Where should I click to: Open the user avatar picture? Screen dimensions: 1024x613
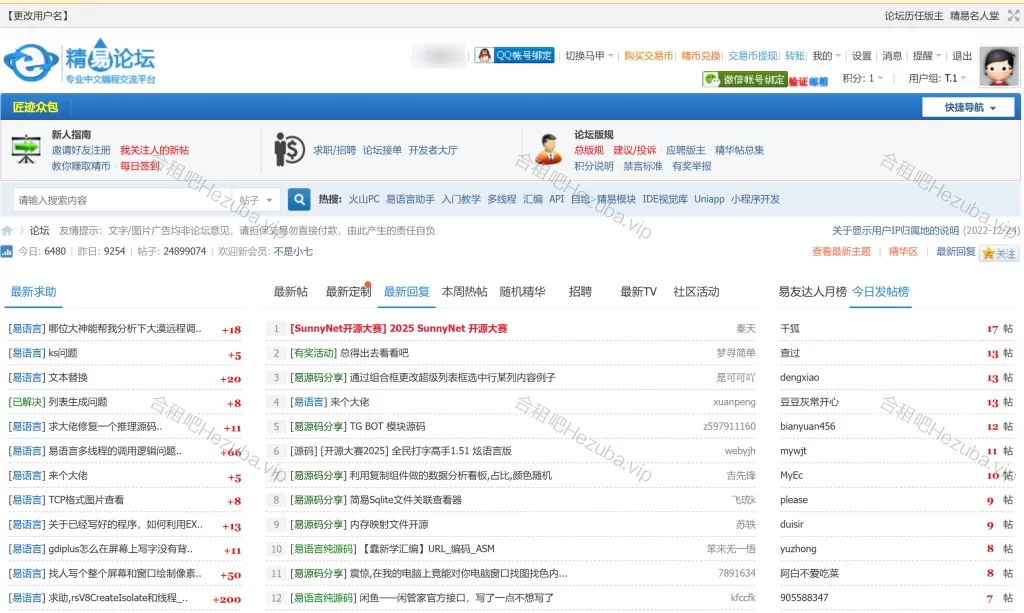click(x=998, y=68)
